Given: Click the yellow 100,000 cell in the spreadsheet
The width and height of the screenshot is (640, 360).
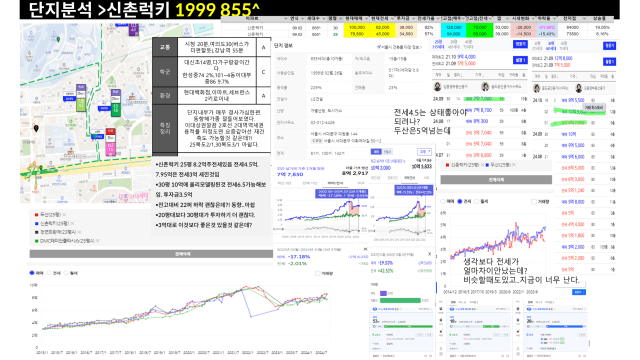Looking at the screenshot, I should point(357,28).
